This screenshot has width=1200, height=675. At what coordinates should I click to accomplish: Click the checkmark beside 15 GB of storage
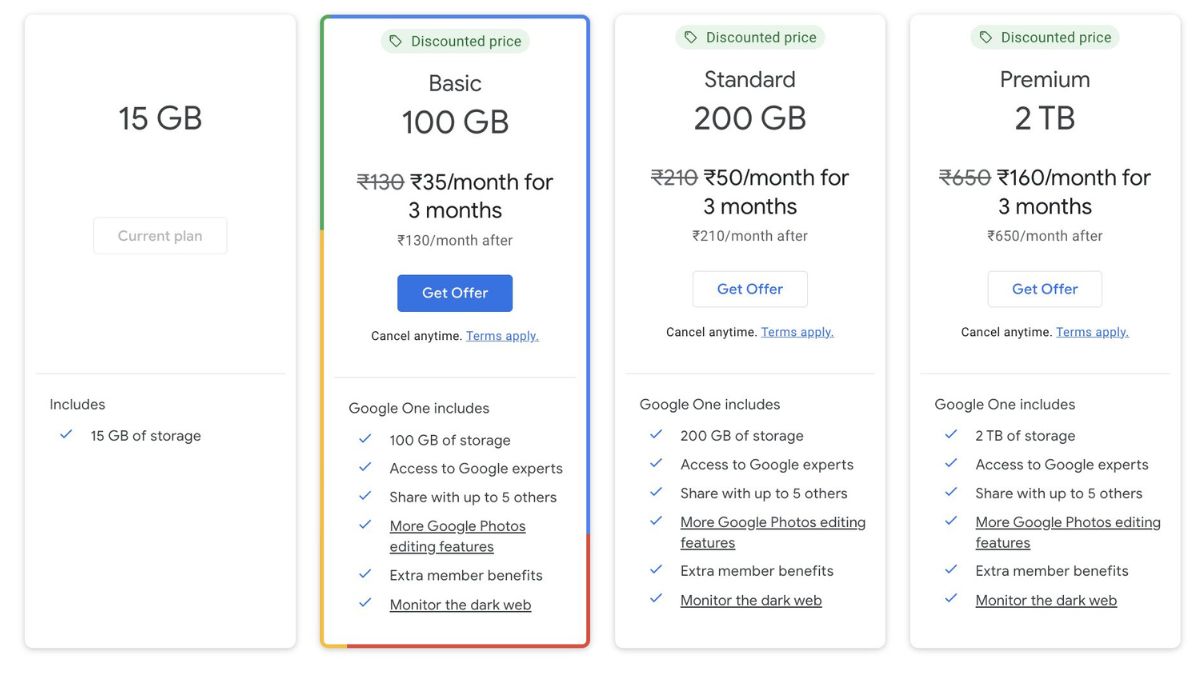66,435
